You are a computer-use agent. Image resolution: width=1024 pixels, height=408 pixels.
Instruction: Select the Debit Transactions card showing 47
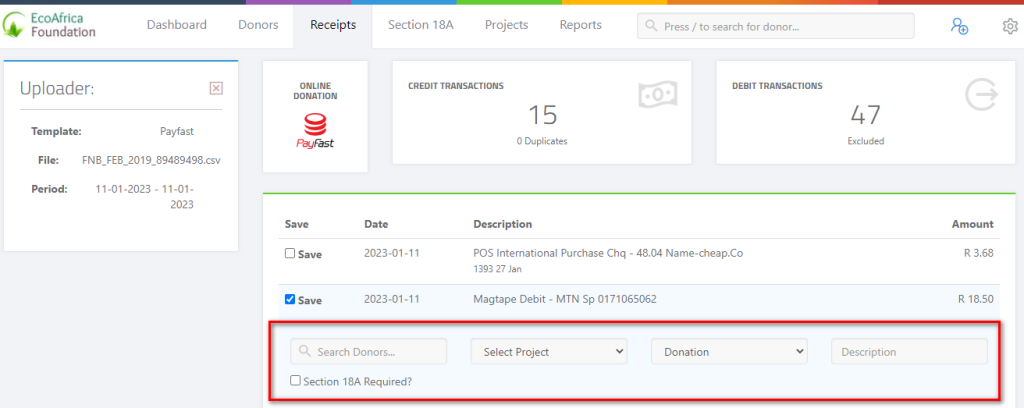pyautogui.click(x=865, y=112)
